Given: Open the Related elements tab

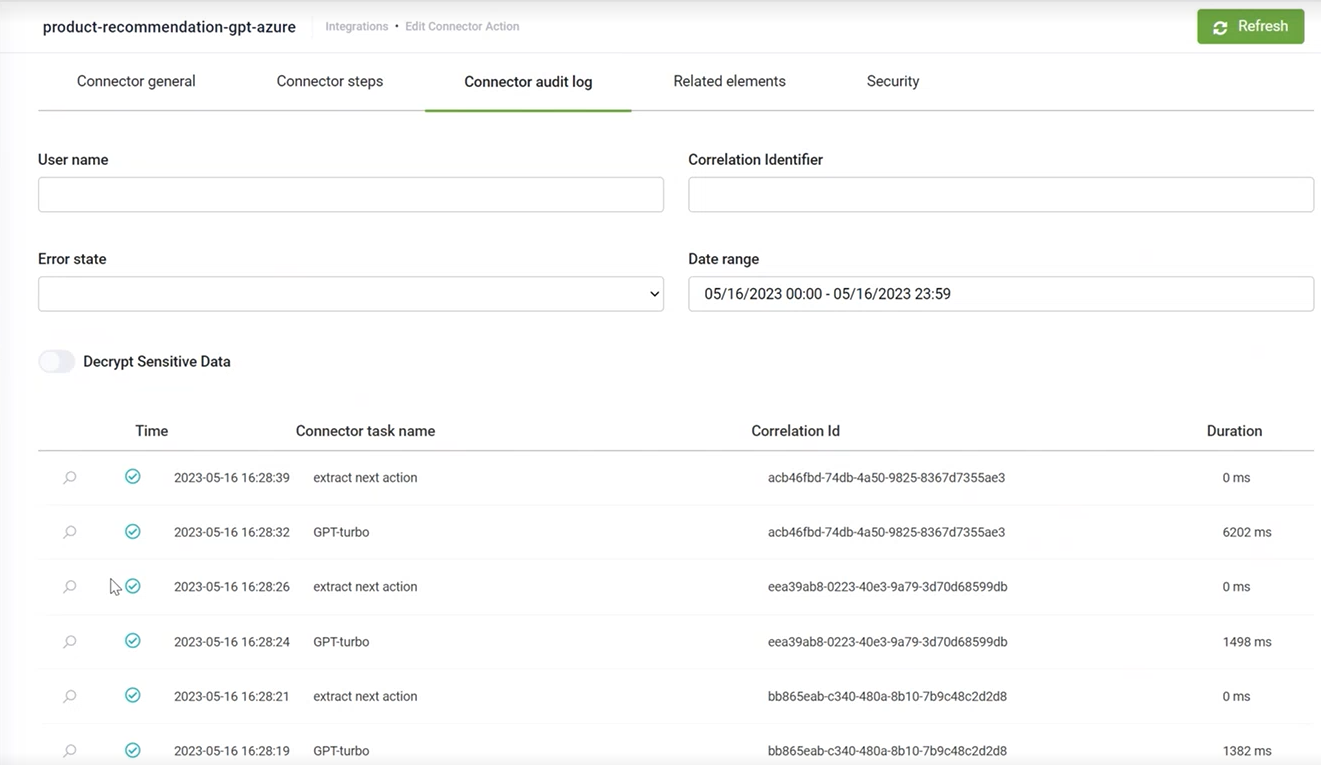Looking at the screenshot, I should pyautogui.click(x=729, y=81).
